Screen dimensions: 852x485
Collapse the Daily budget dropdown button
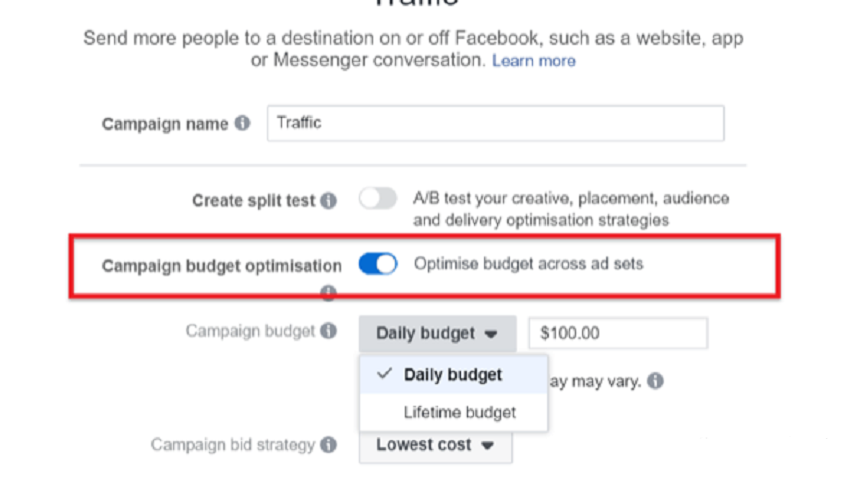(x=437, y=333)
